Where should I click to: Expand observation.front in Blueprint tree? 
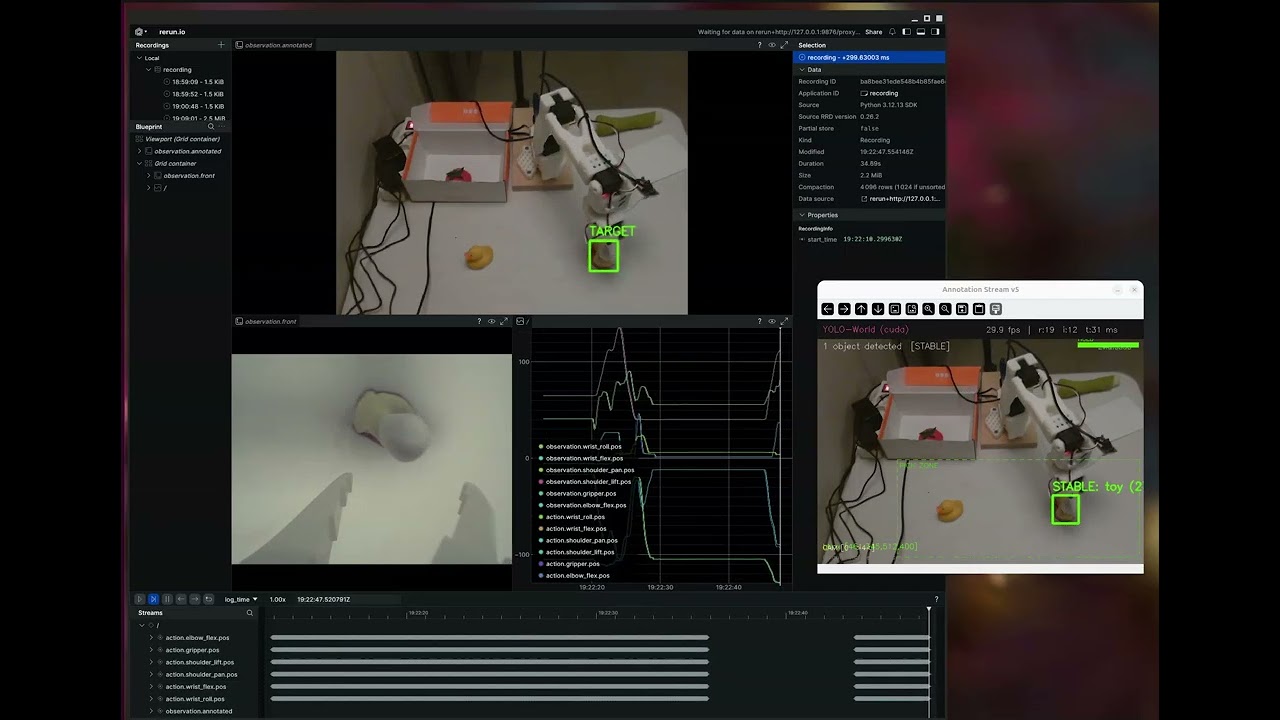click(149, 176)
